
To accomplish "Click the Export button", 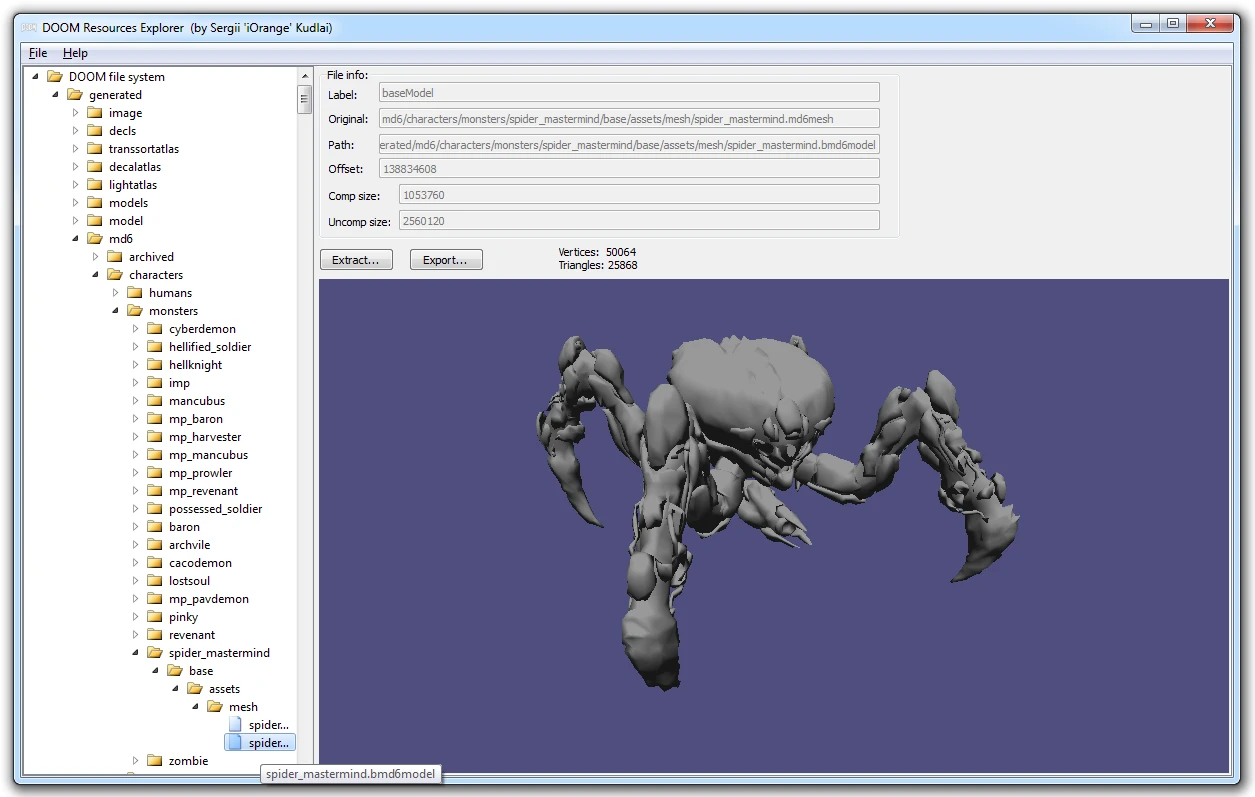I will (x=446, y=258).
